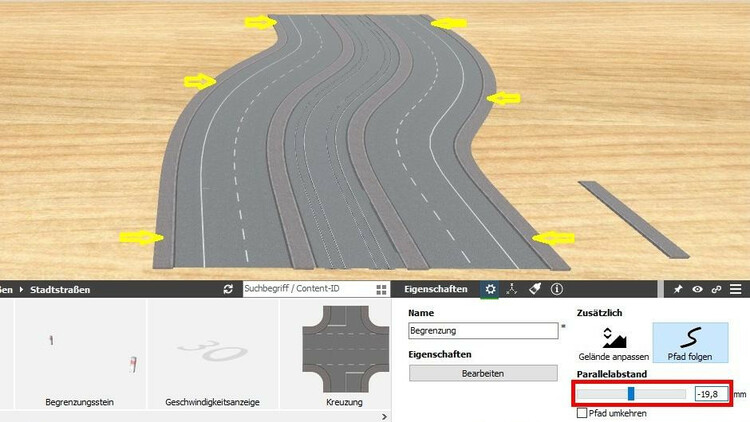Toggle the Pfad folgen option
This screenshot has height=422, width=750.
(690, 343)
